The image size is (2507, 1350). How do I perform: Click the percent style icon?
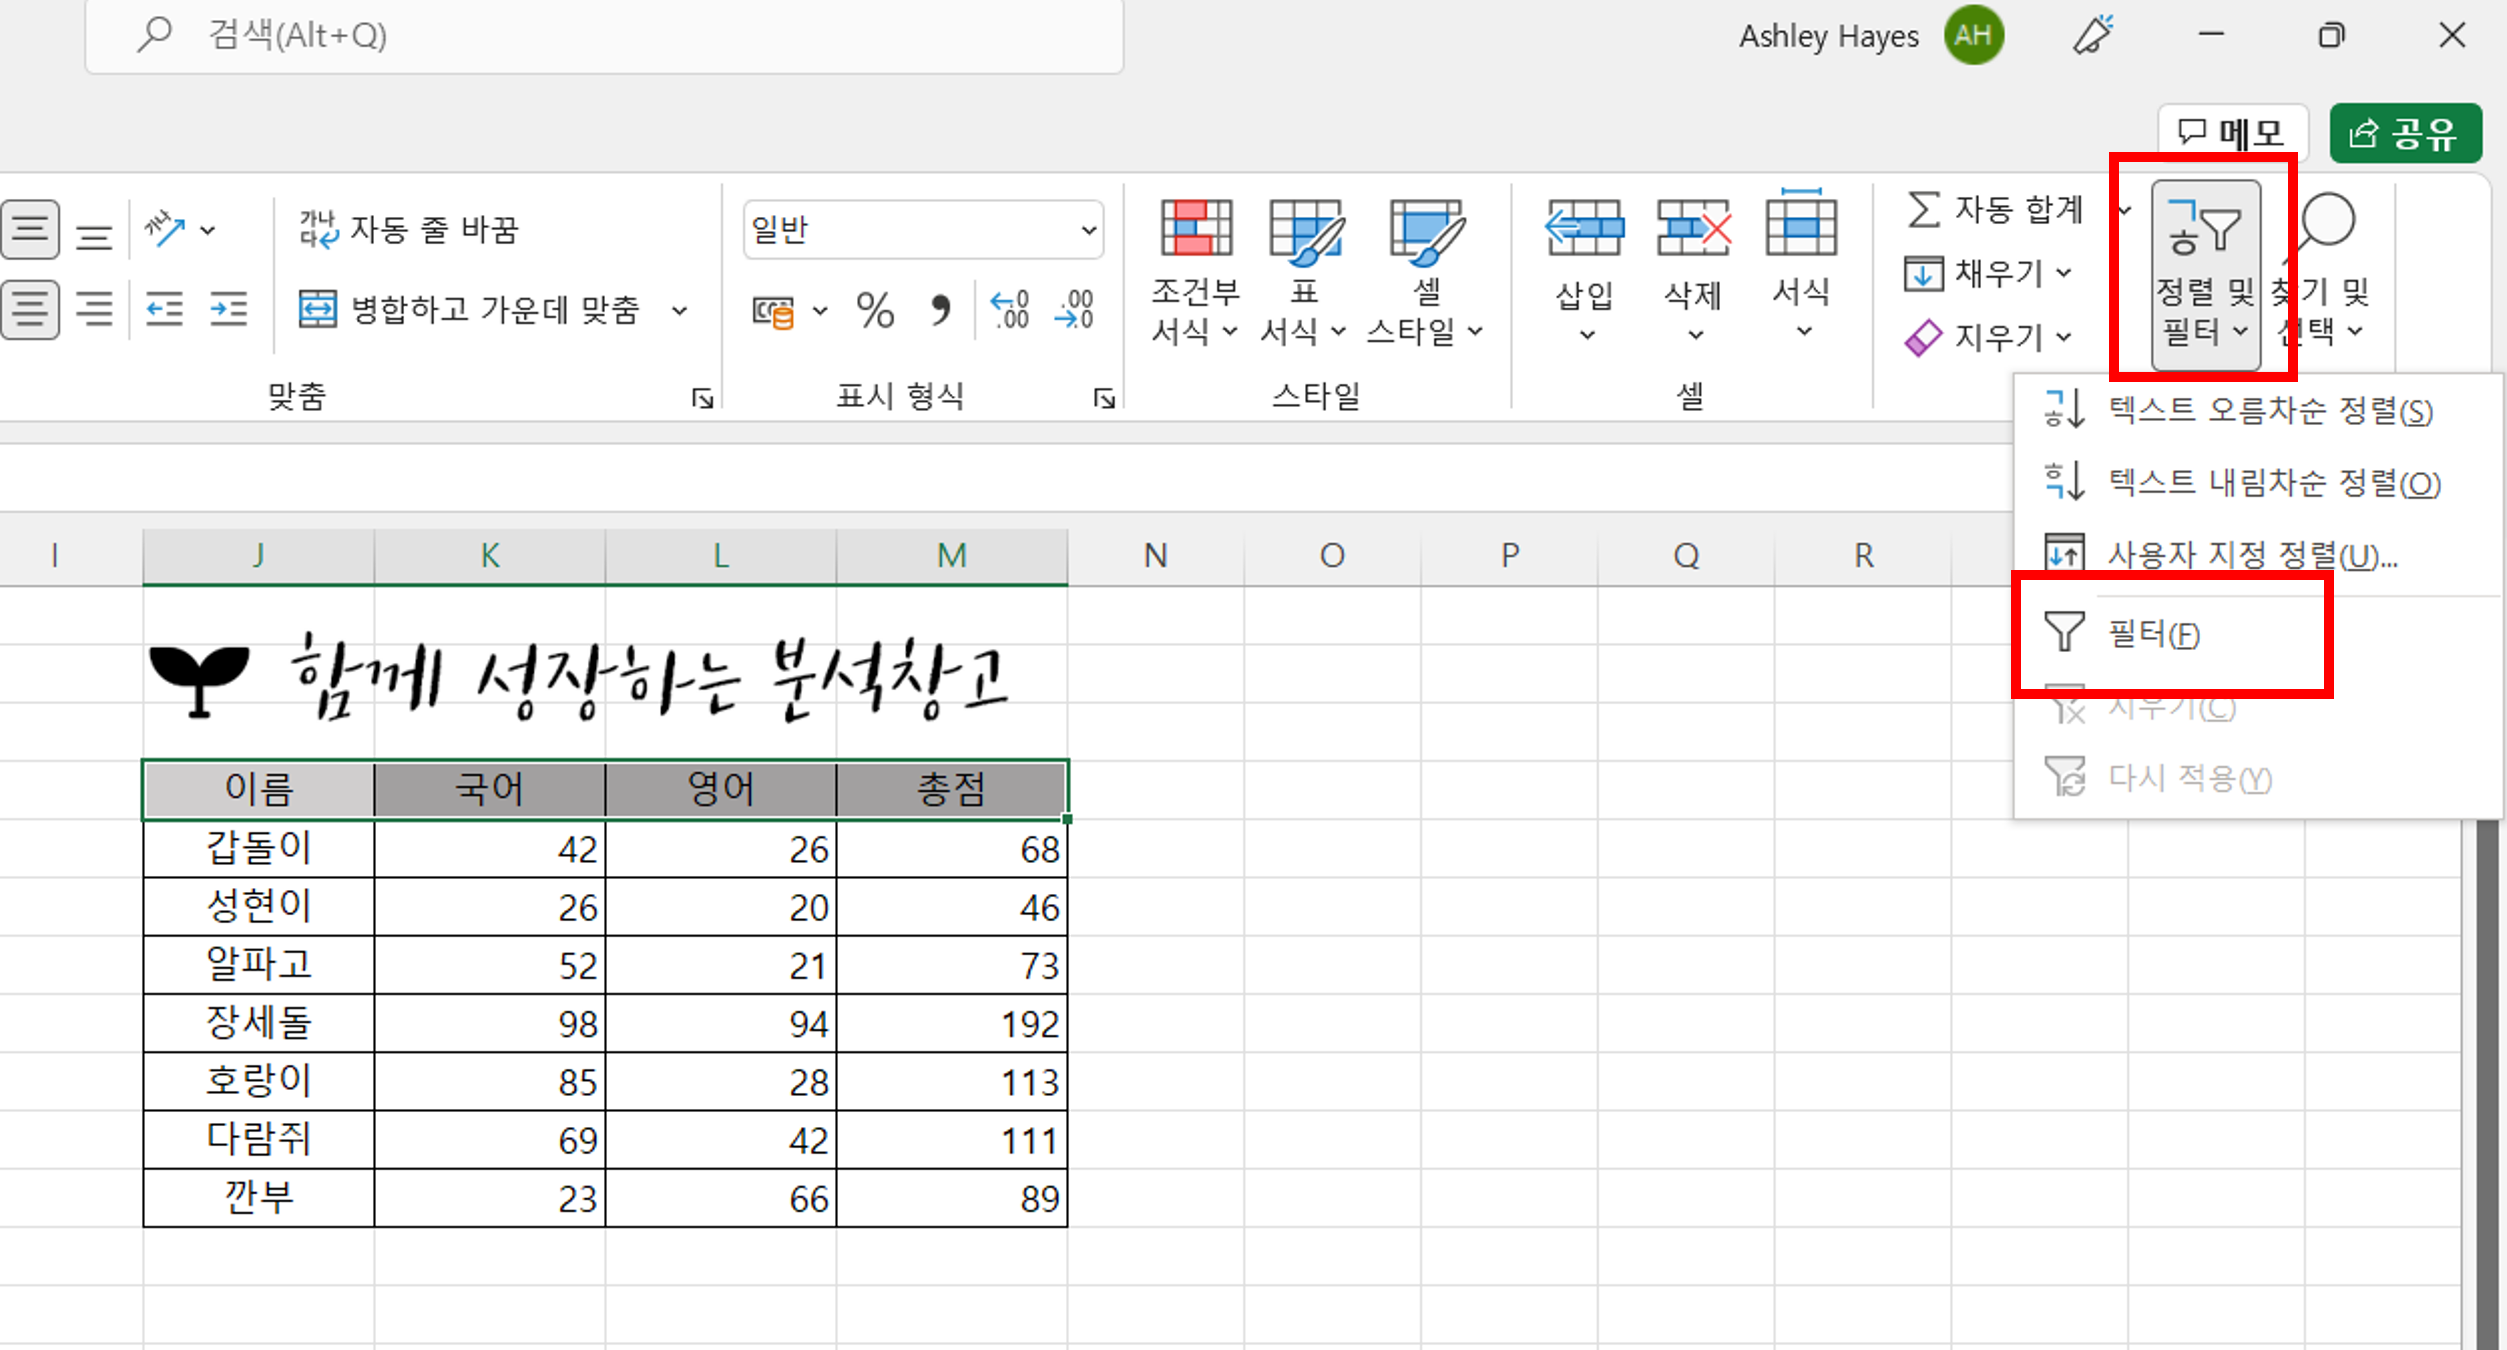[x=875, y=310]
